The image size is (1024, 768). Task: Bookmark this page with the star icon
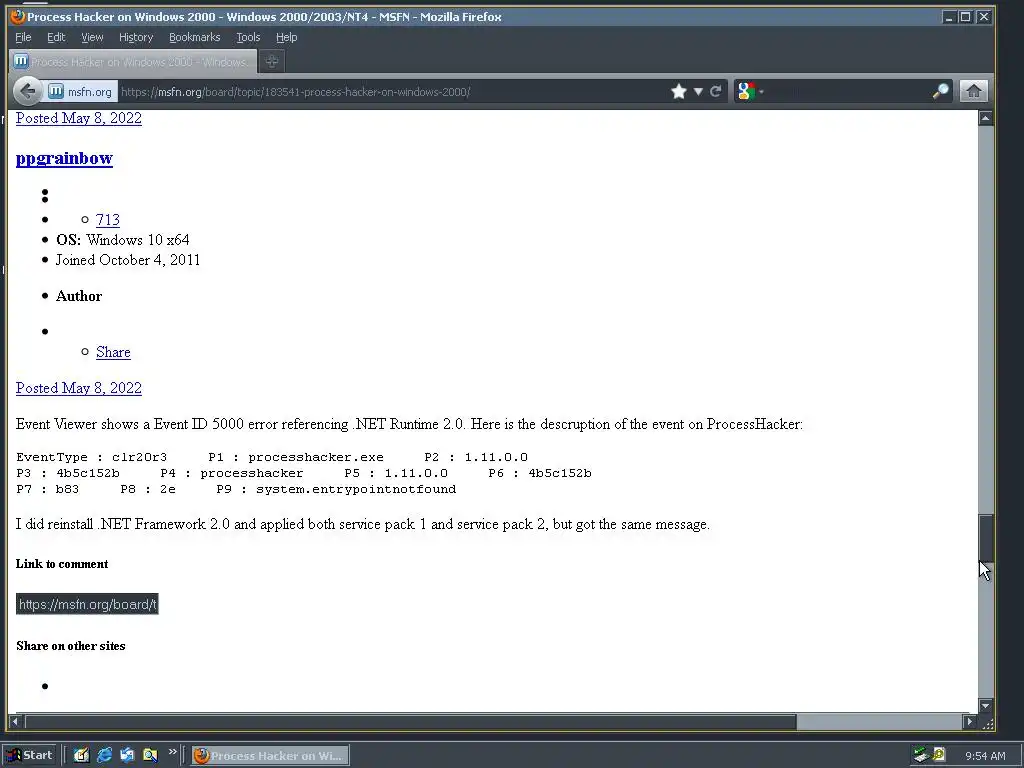click(679, 91)
